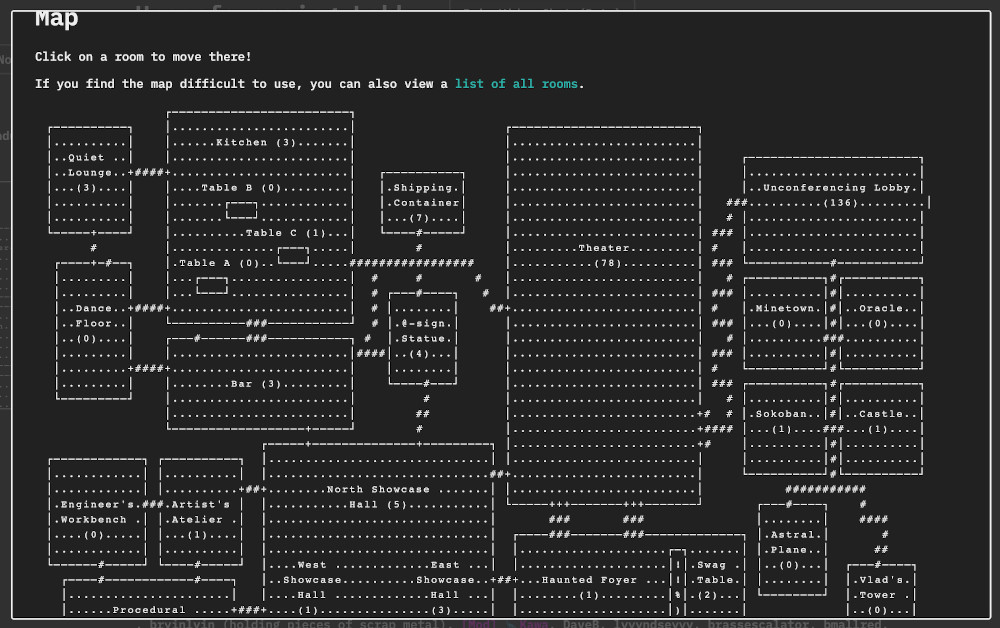Go to the @-sign Statue room
This screenshot has height=628, width=1000.
point(423,339)
